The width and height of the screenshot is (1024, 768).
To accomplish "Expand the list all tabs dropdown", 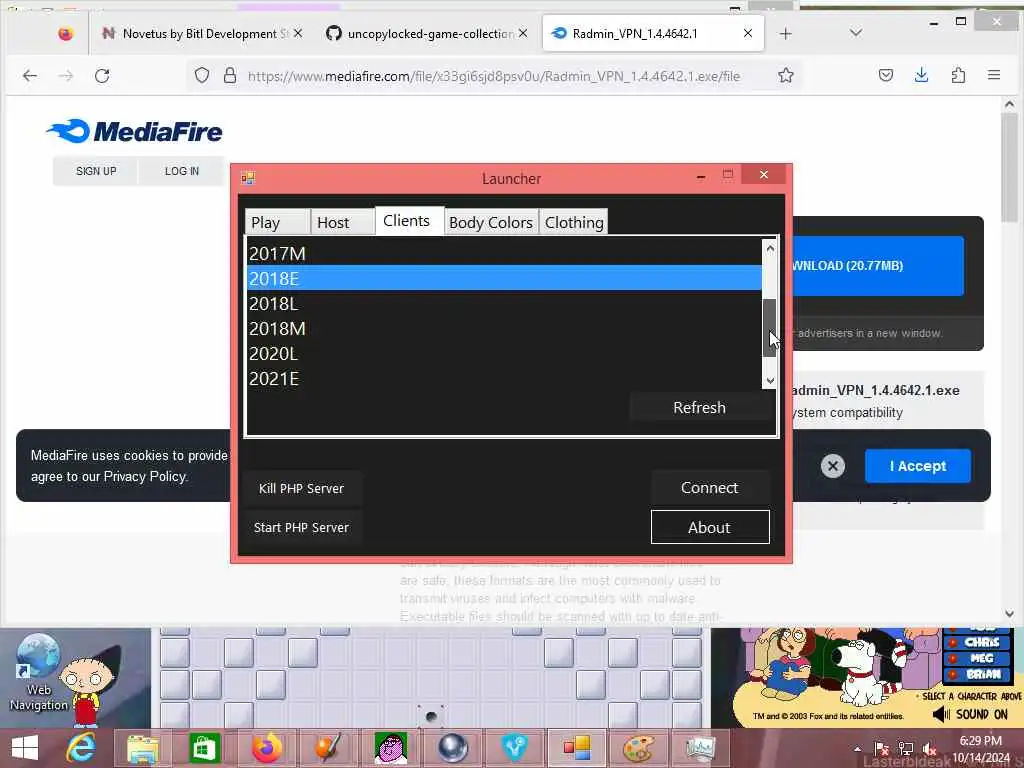I will click(x=856, y=33).
